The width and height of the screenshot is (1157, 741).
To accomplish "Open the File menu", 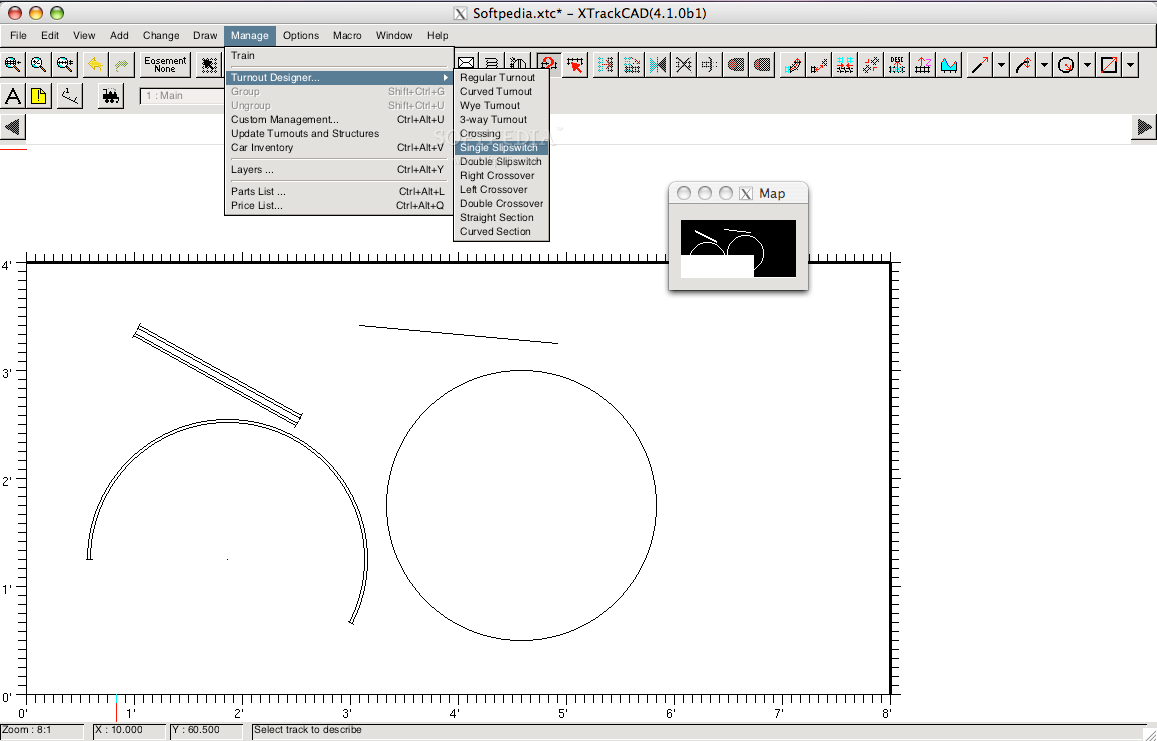I will coord(18,35).
